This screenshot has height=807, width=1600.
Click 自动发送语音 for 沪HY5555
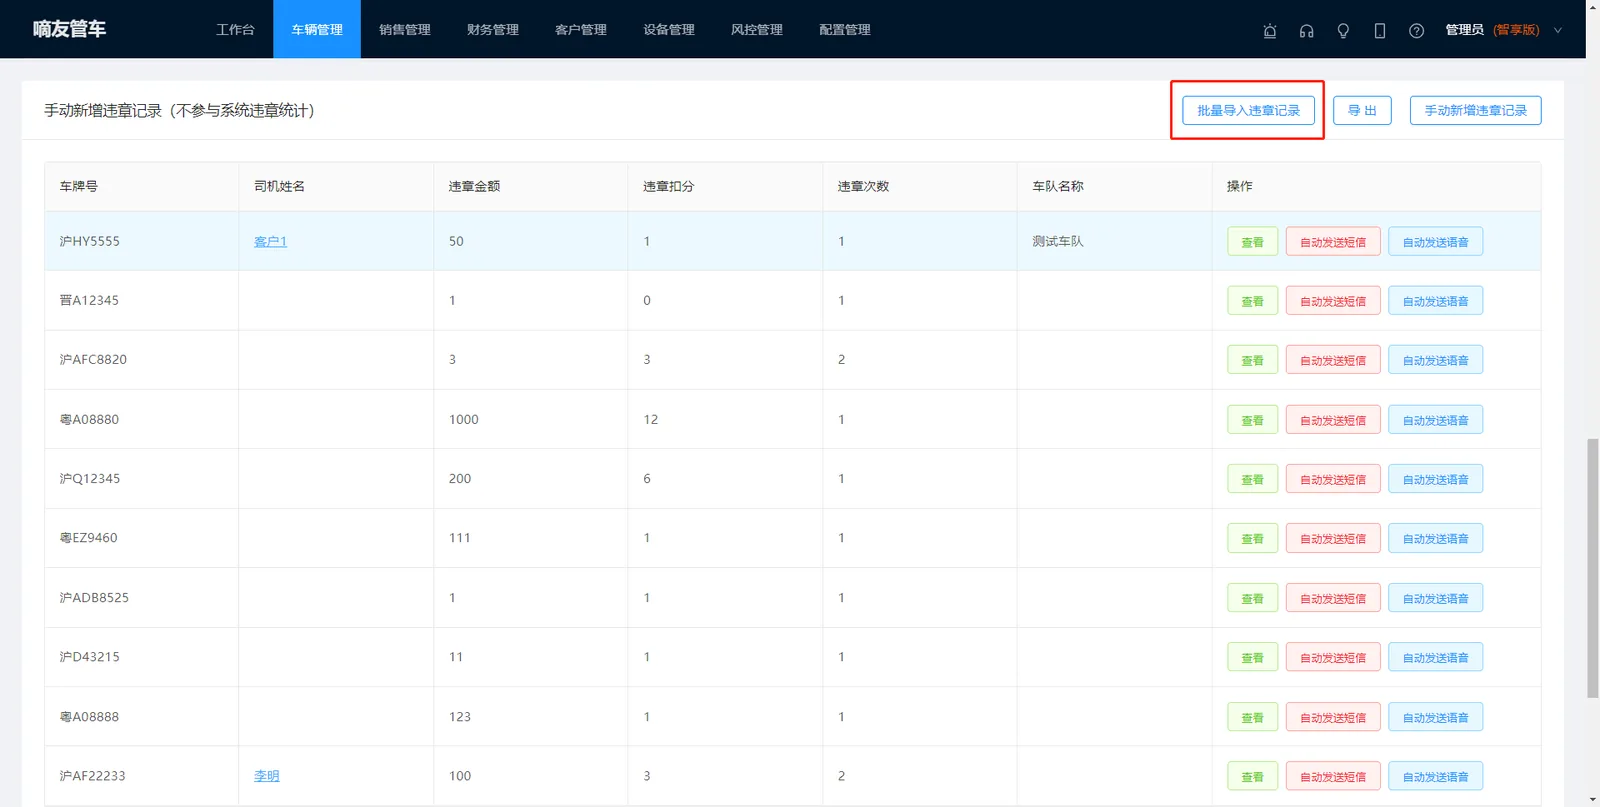click(x=1435, y=242)
